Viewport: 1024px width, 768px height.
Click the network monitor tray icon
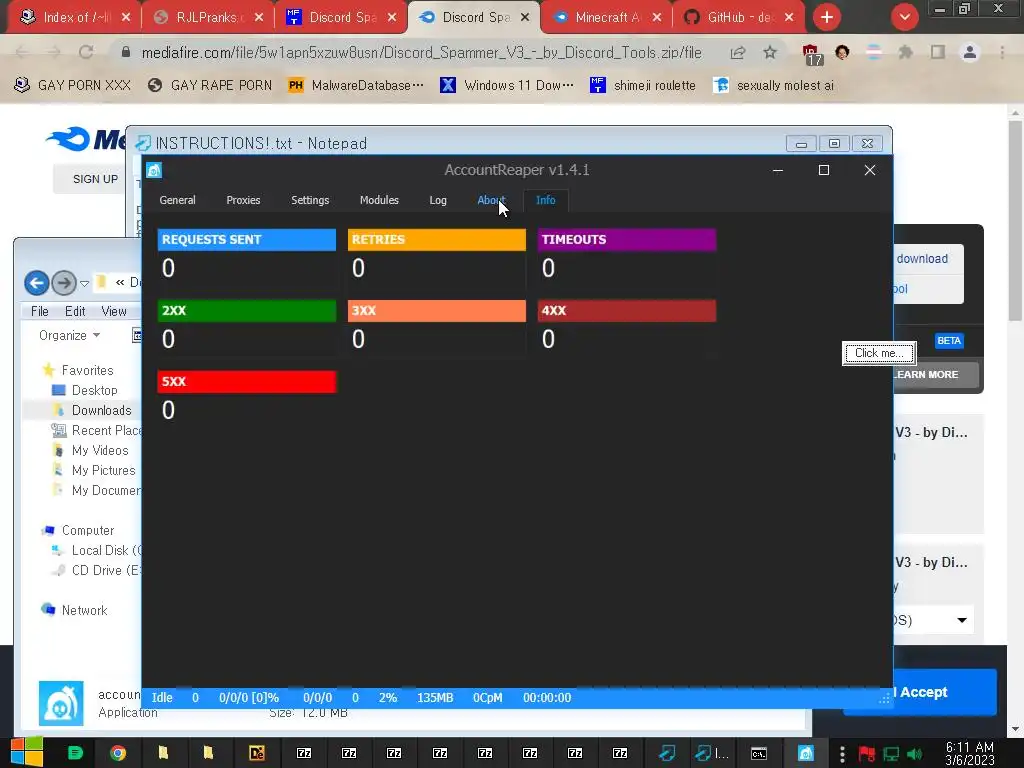[x=891, y=754]
